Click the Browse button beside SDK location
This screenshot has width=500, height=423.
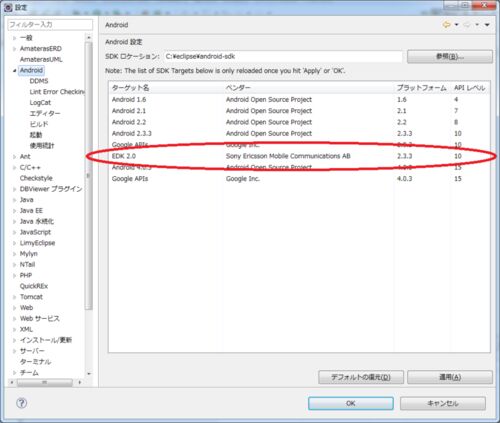450,56
